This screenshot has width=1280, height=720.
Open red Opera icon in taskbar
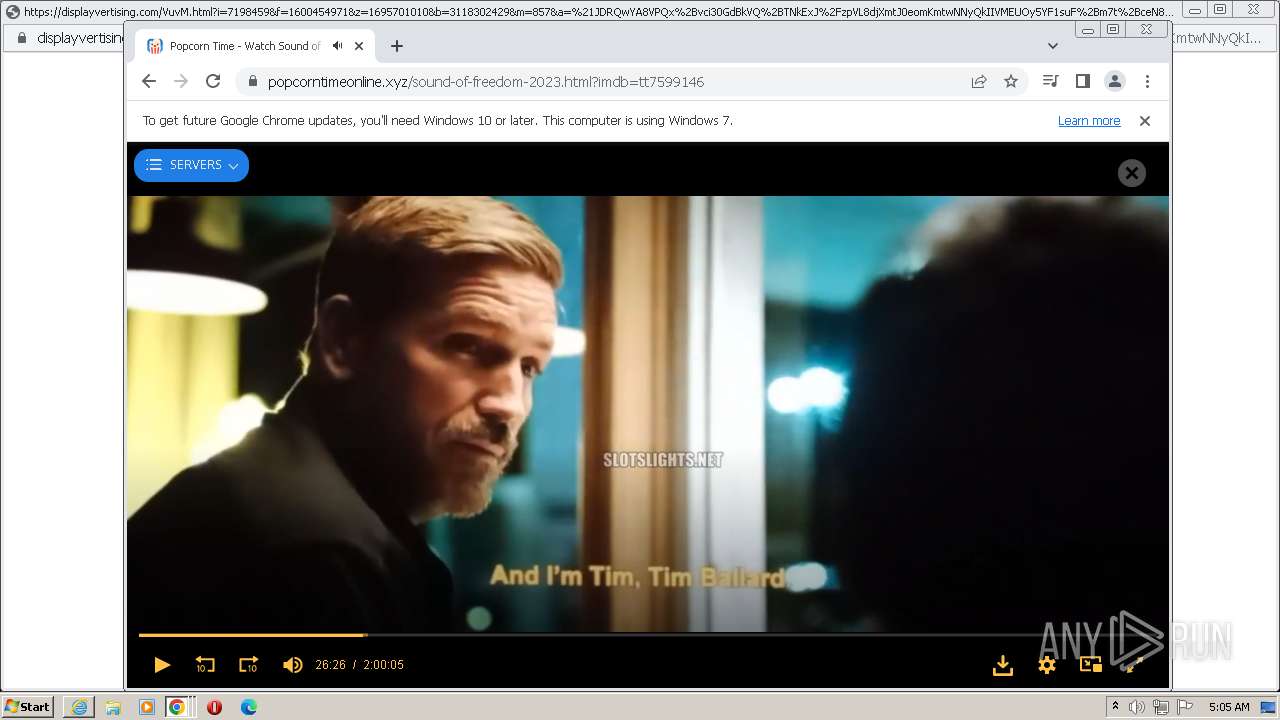coord(214,707)
